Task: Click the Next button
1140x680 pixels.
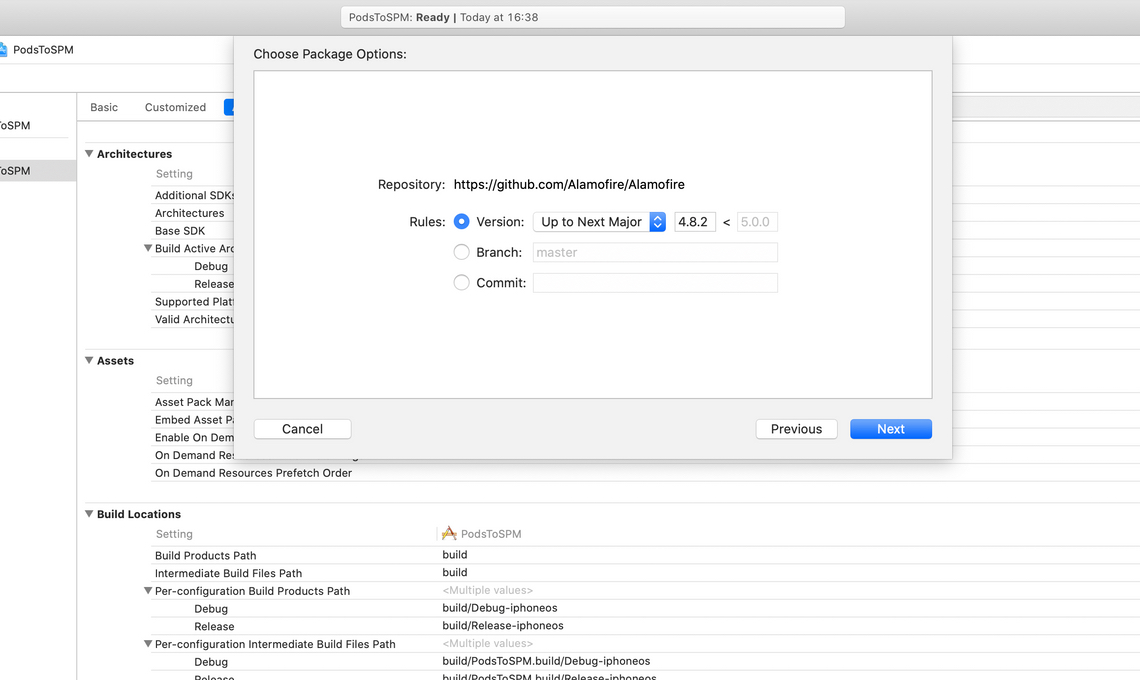Action: click(891, 429)
